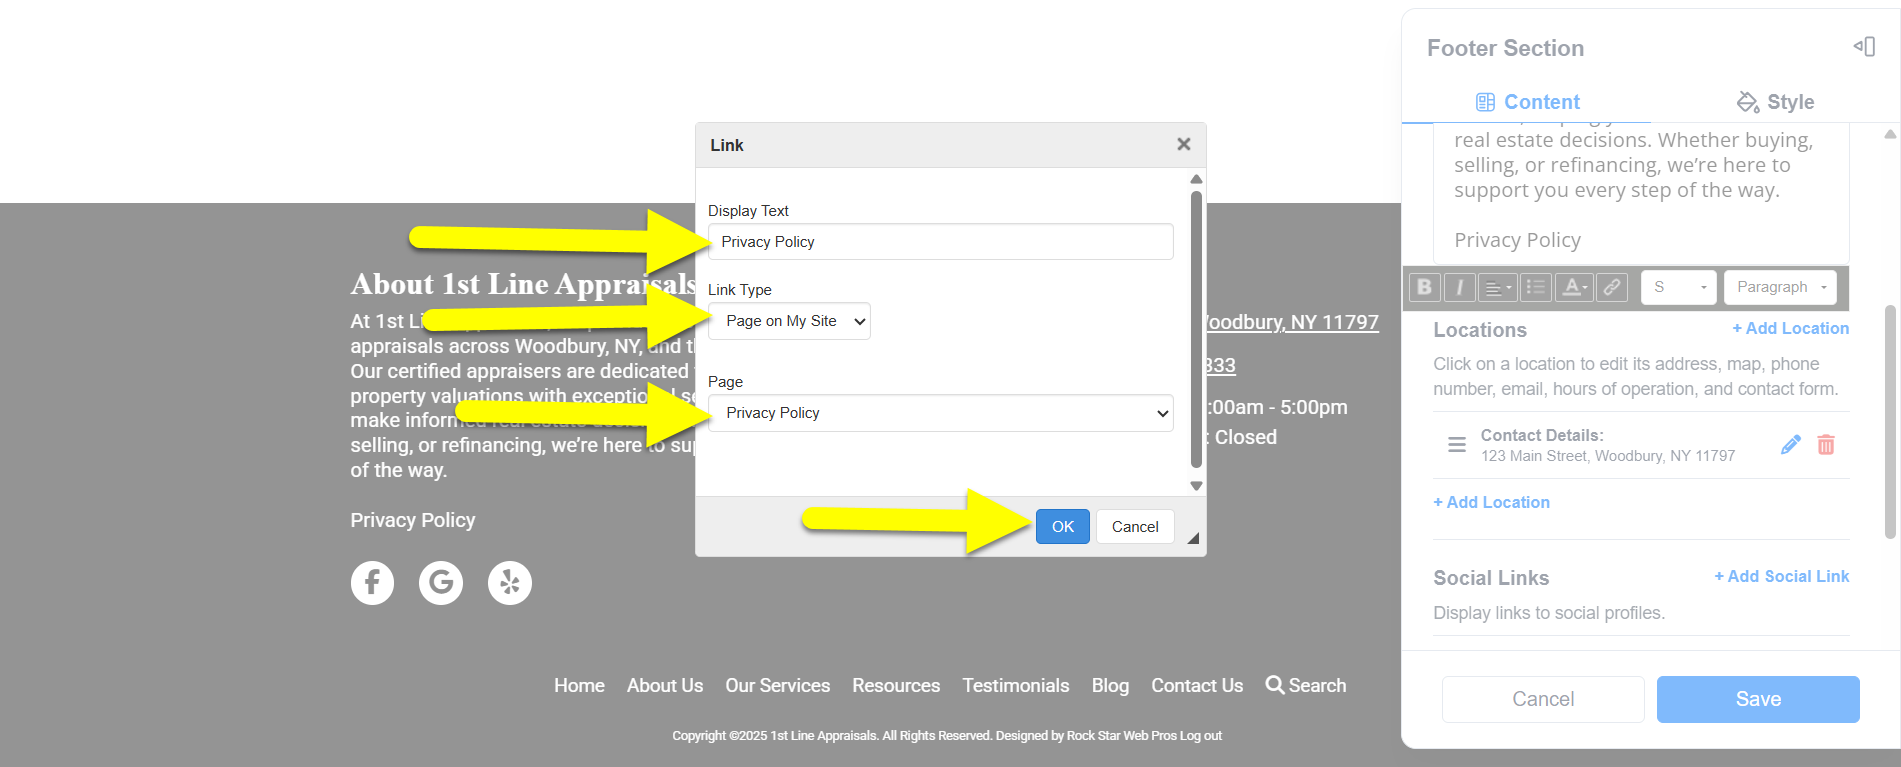Click the Rock Star Web Pros credit link
This screenshot has height=767, width=1901.
tap(1122, 735)
